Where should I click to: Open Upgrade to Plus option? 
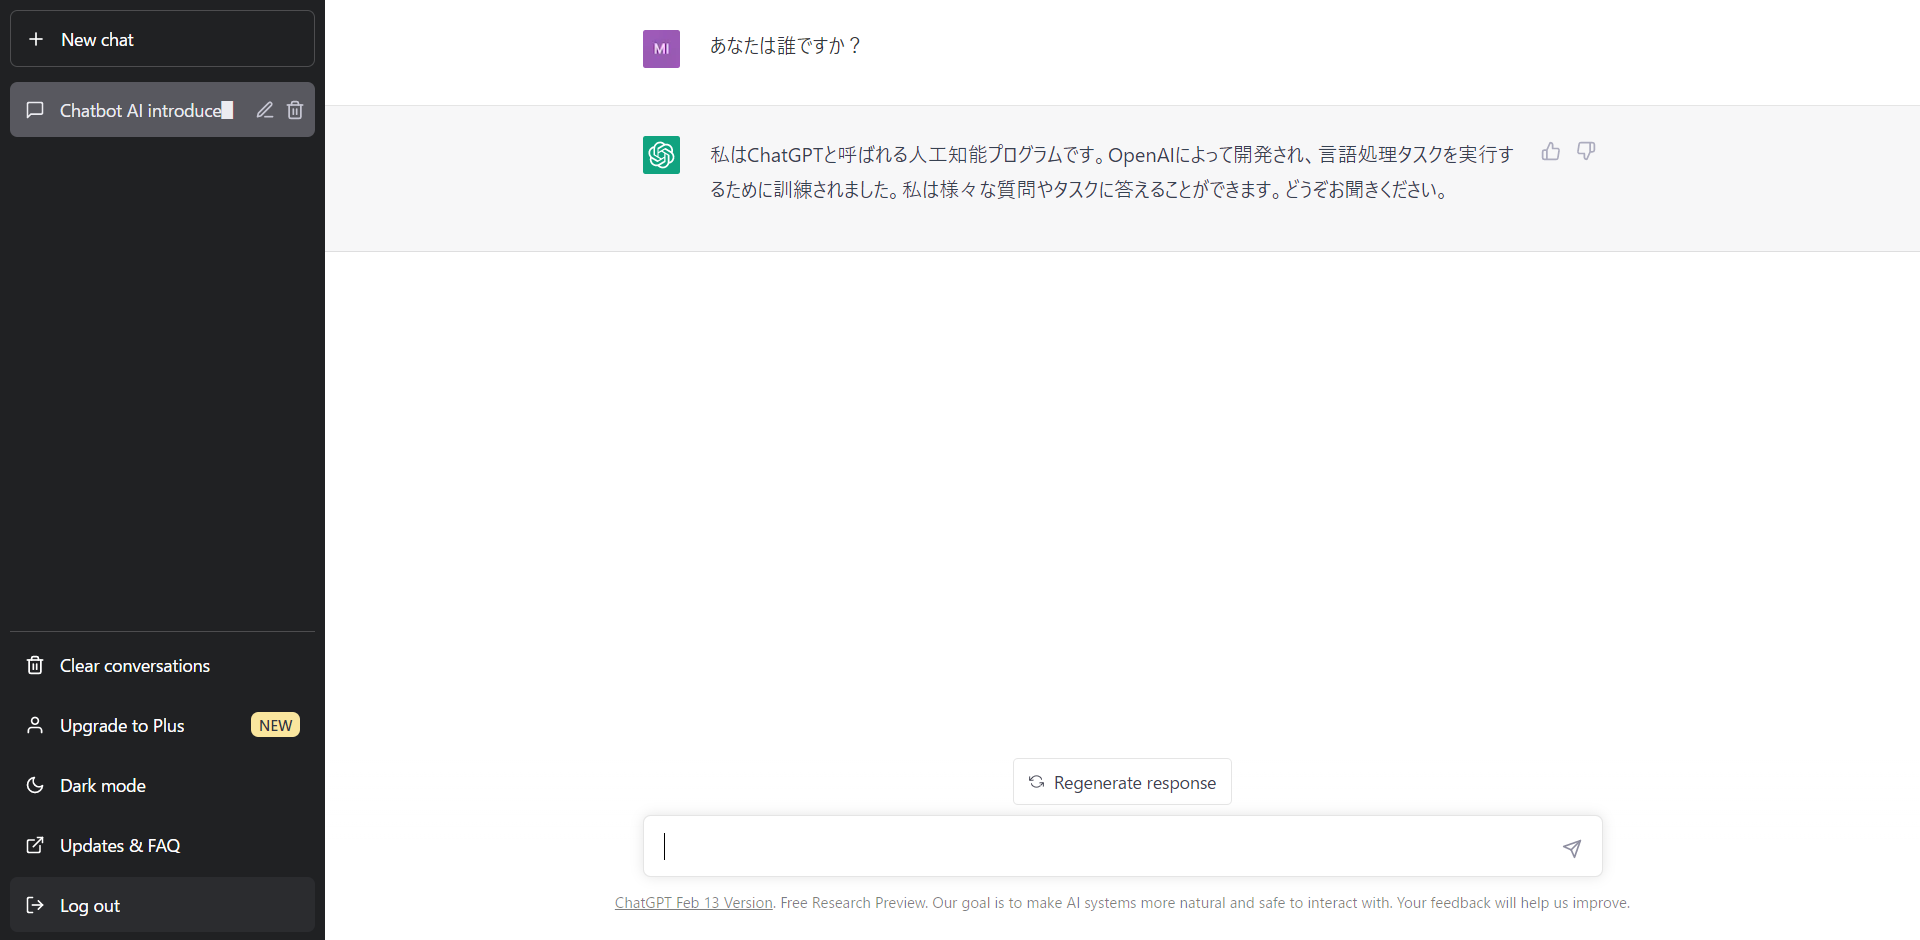(x=122, y=726)
